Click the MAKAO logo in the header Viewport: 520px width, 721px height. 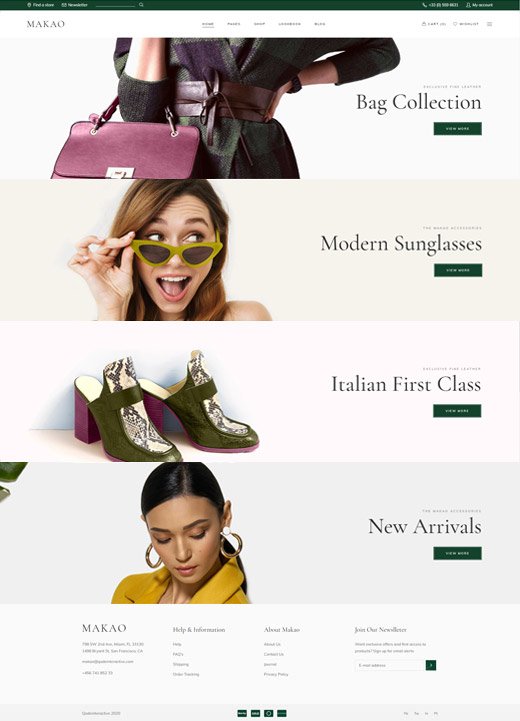(x=46, y=24)
